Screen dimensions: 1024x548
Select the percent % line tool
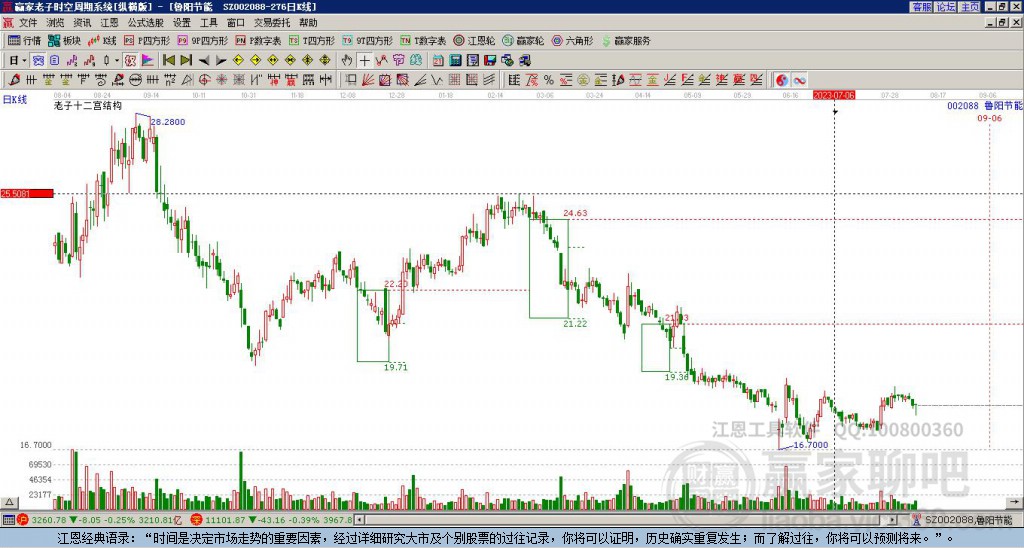[x=549, y=80]
